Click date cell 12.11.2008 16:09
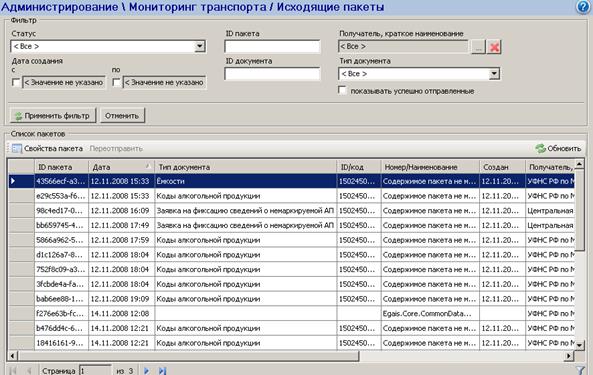593x375 pixels. [121, 211]
